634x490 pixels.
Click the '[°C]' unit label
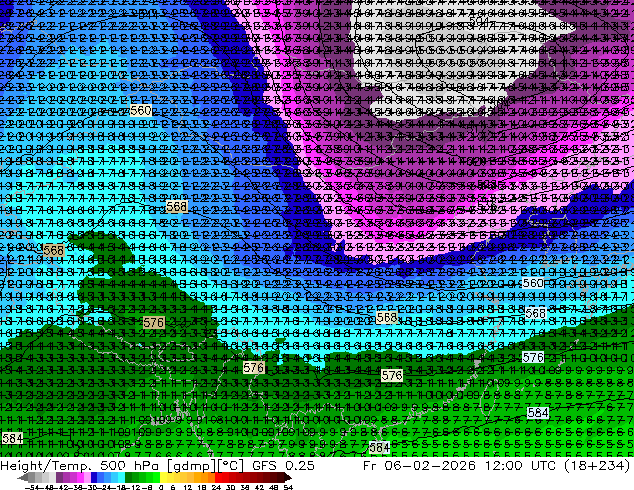tap(230, 466)
